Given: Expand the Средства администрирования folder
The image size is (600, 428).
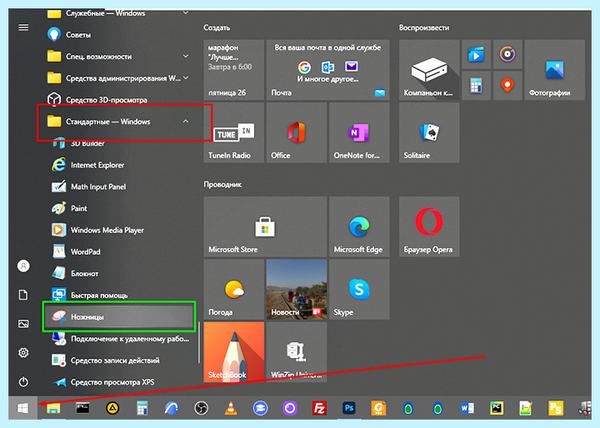Looking at the screenshot, I should (x=119, y=78).
